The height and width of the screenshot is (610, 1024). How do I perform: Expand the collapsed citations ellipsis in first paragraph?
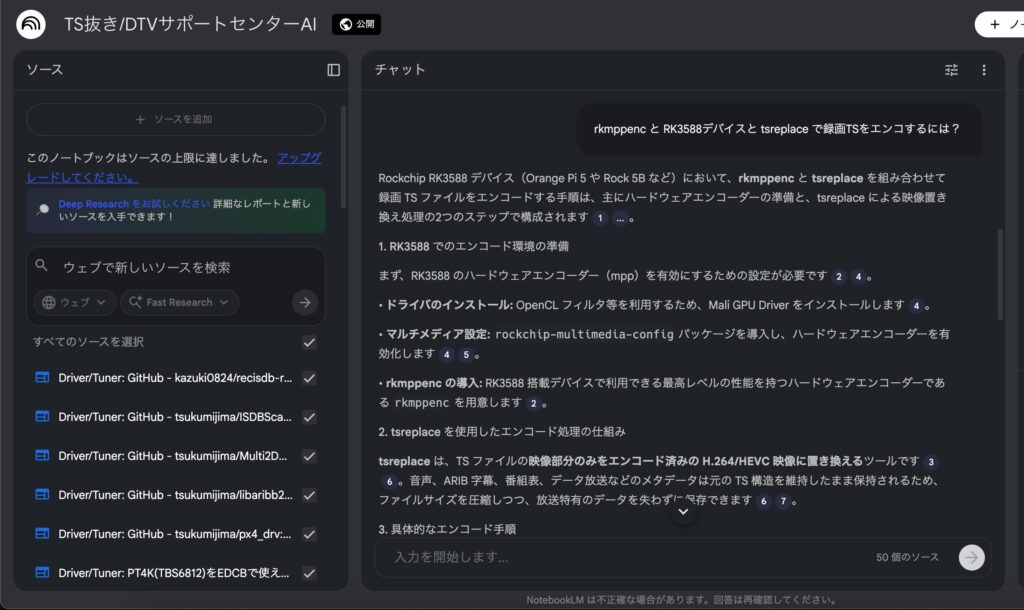619,218
